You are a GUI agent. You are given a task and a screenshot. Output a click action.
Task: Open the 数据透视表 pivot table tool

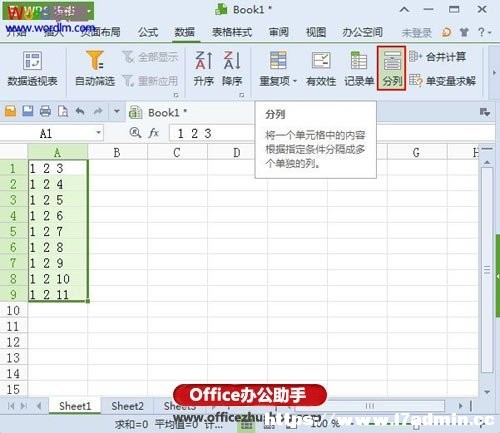pos(32,69)
